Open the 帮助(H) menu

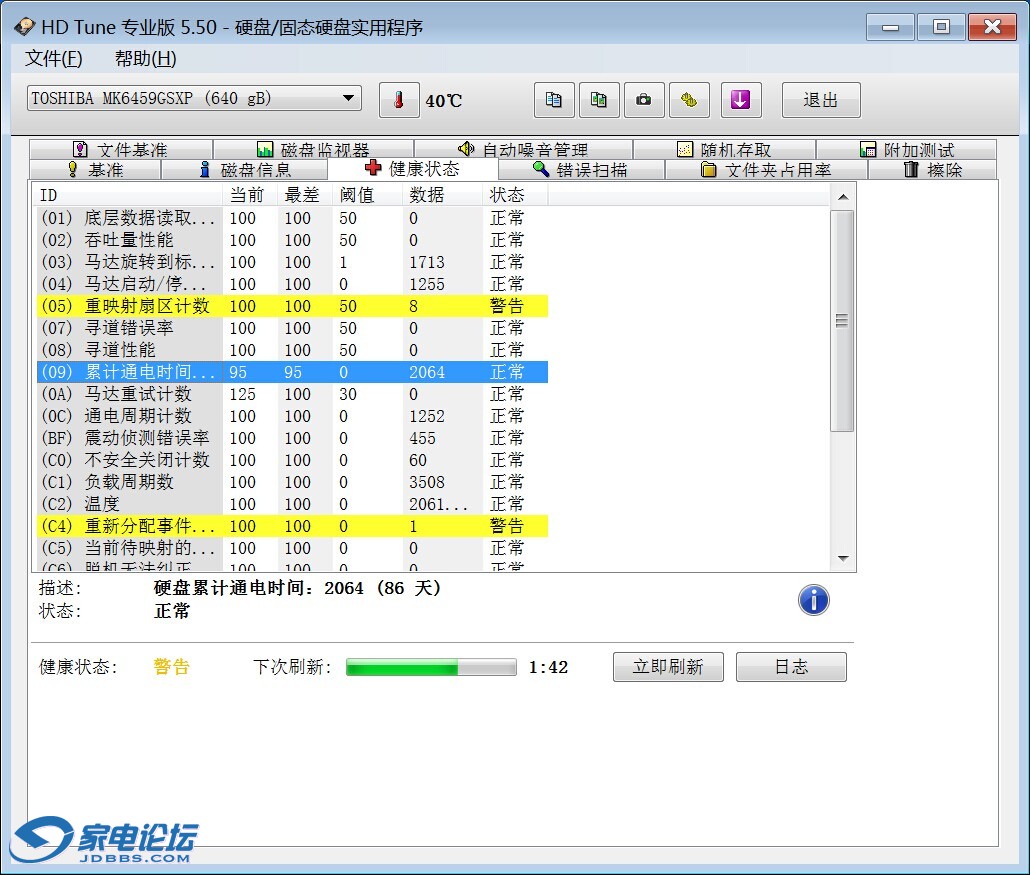click(145, 58)
